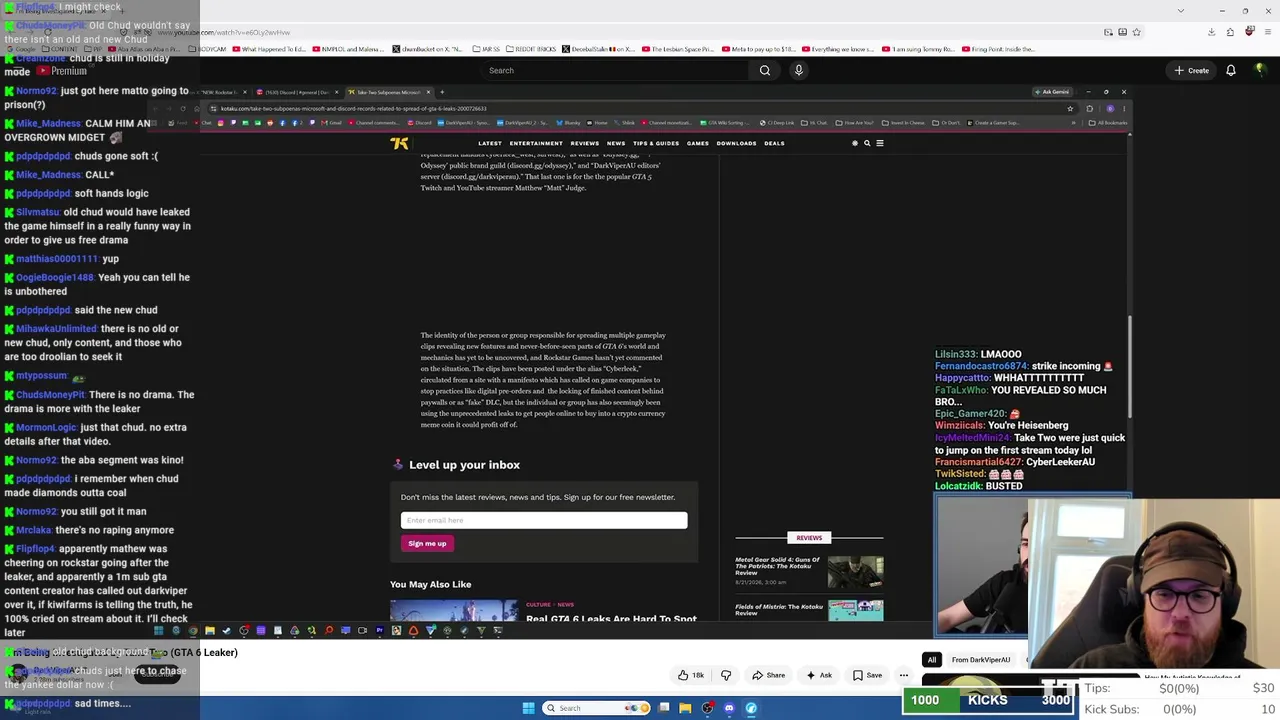The image size is (1280, 720).
Task: Open the REDDIT BRICKS bookmark folder
Action: tap(530, 49)
